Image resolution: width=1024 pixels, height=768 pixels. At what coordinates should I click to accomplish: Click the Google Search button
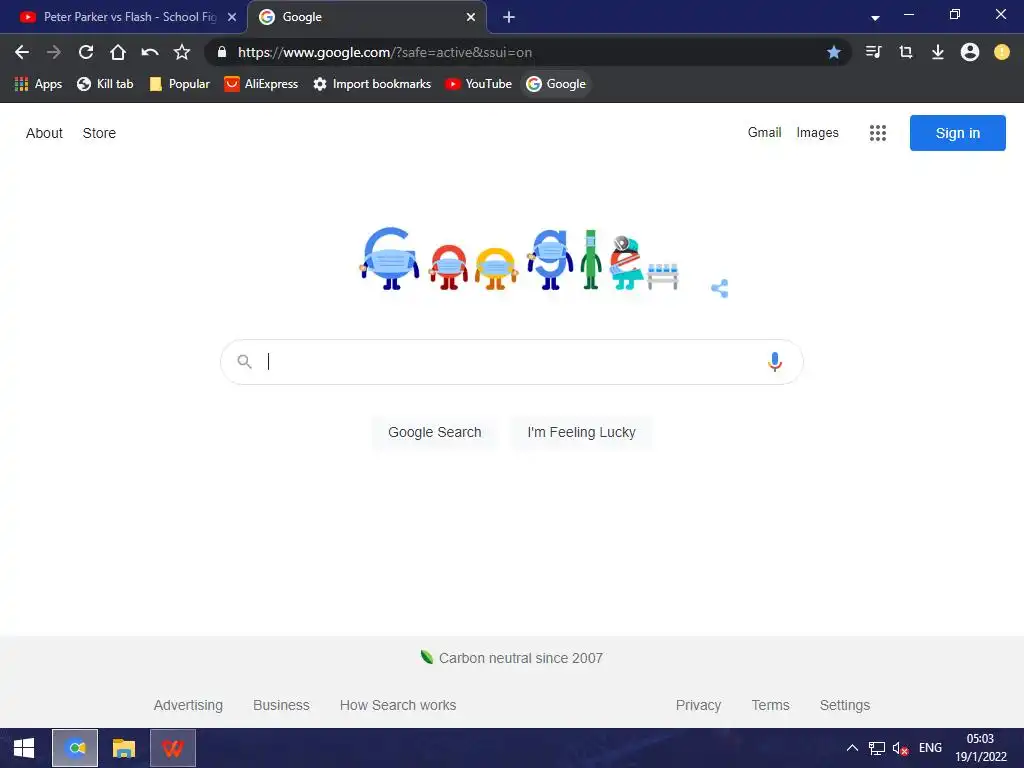pos(434,432)
